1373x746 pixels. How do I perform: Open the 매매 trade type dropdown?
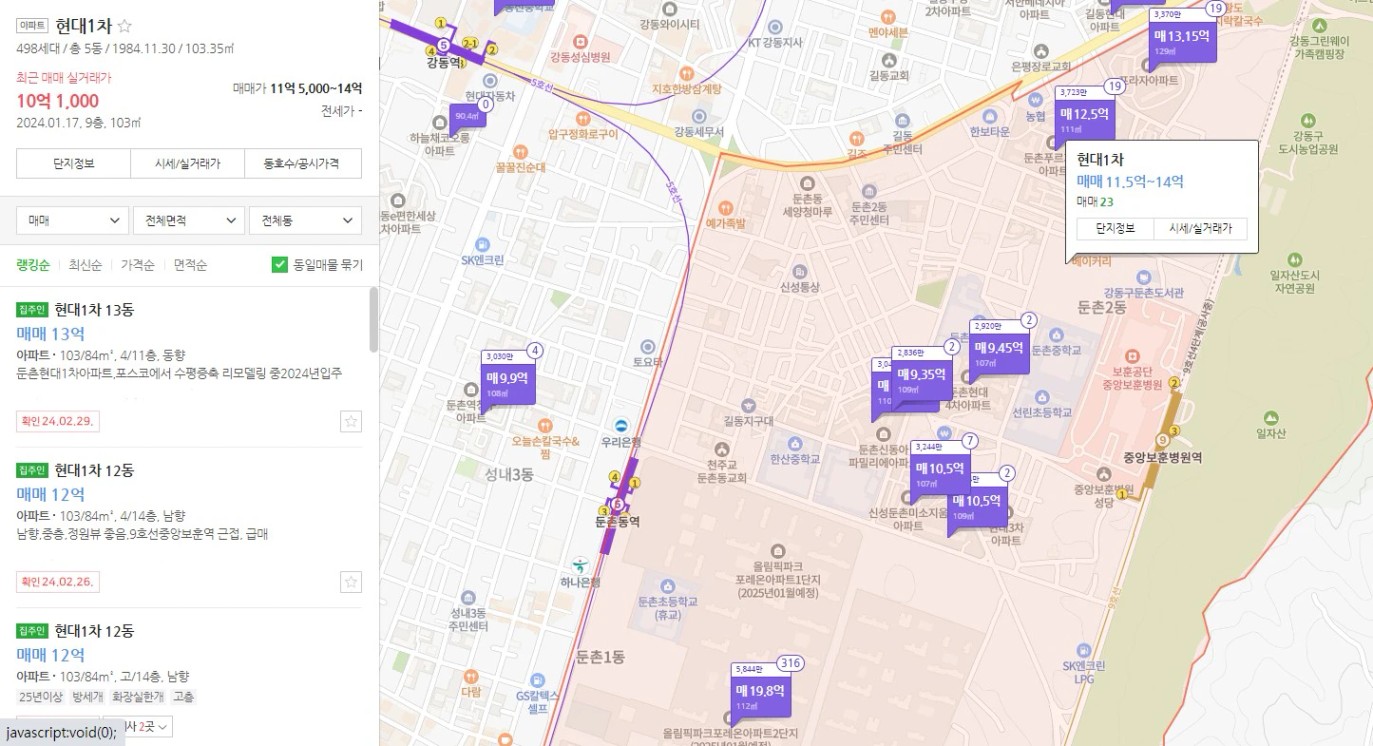(72, 220)
